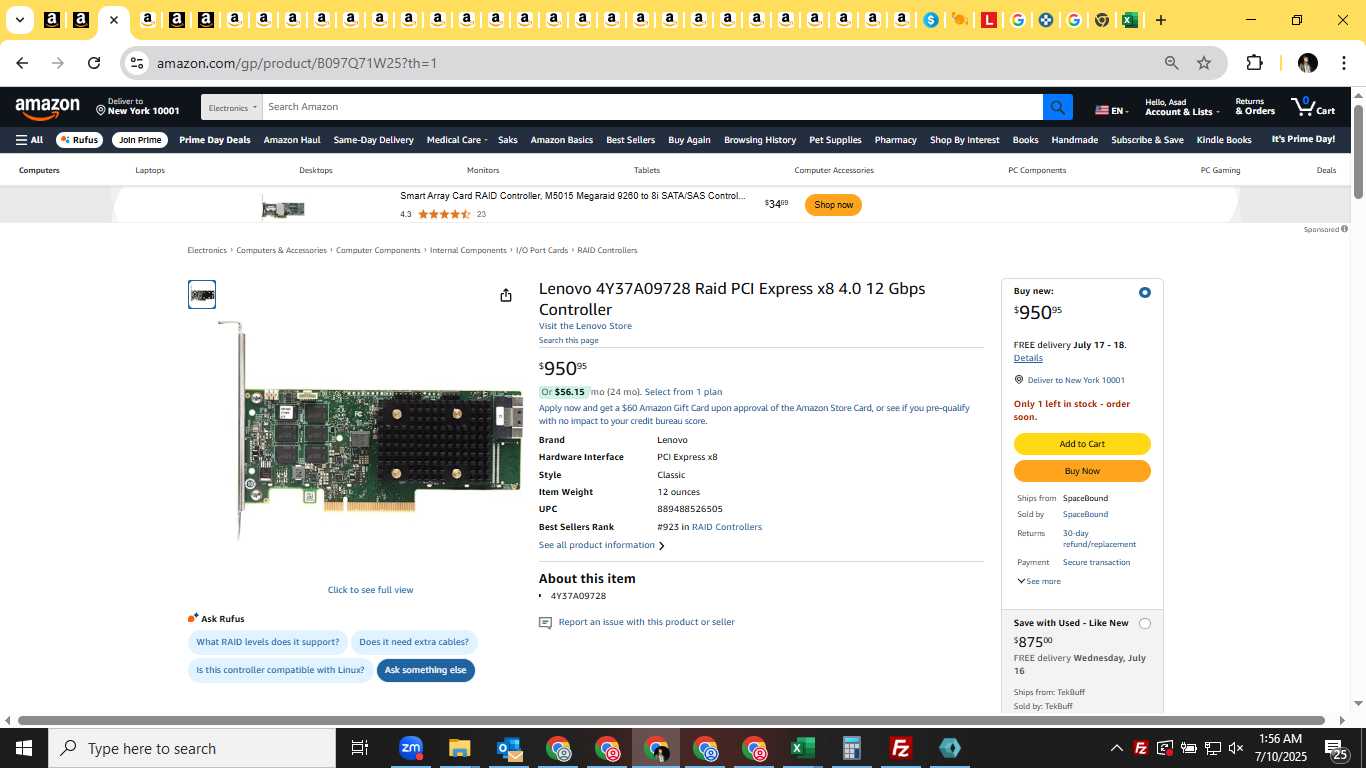Viewport: 1366px width, 768px height.
Task: Open Calculator from the taskbar
Action: (852, 748)
